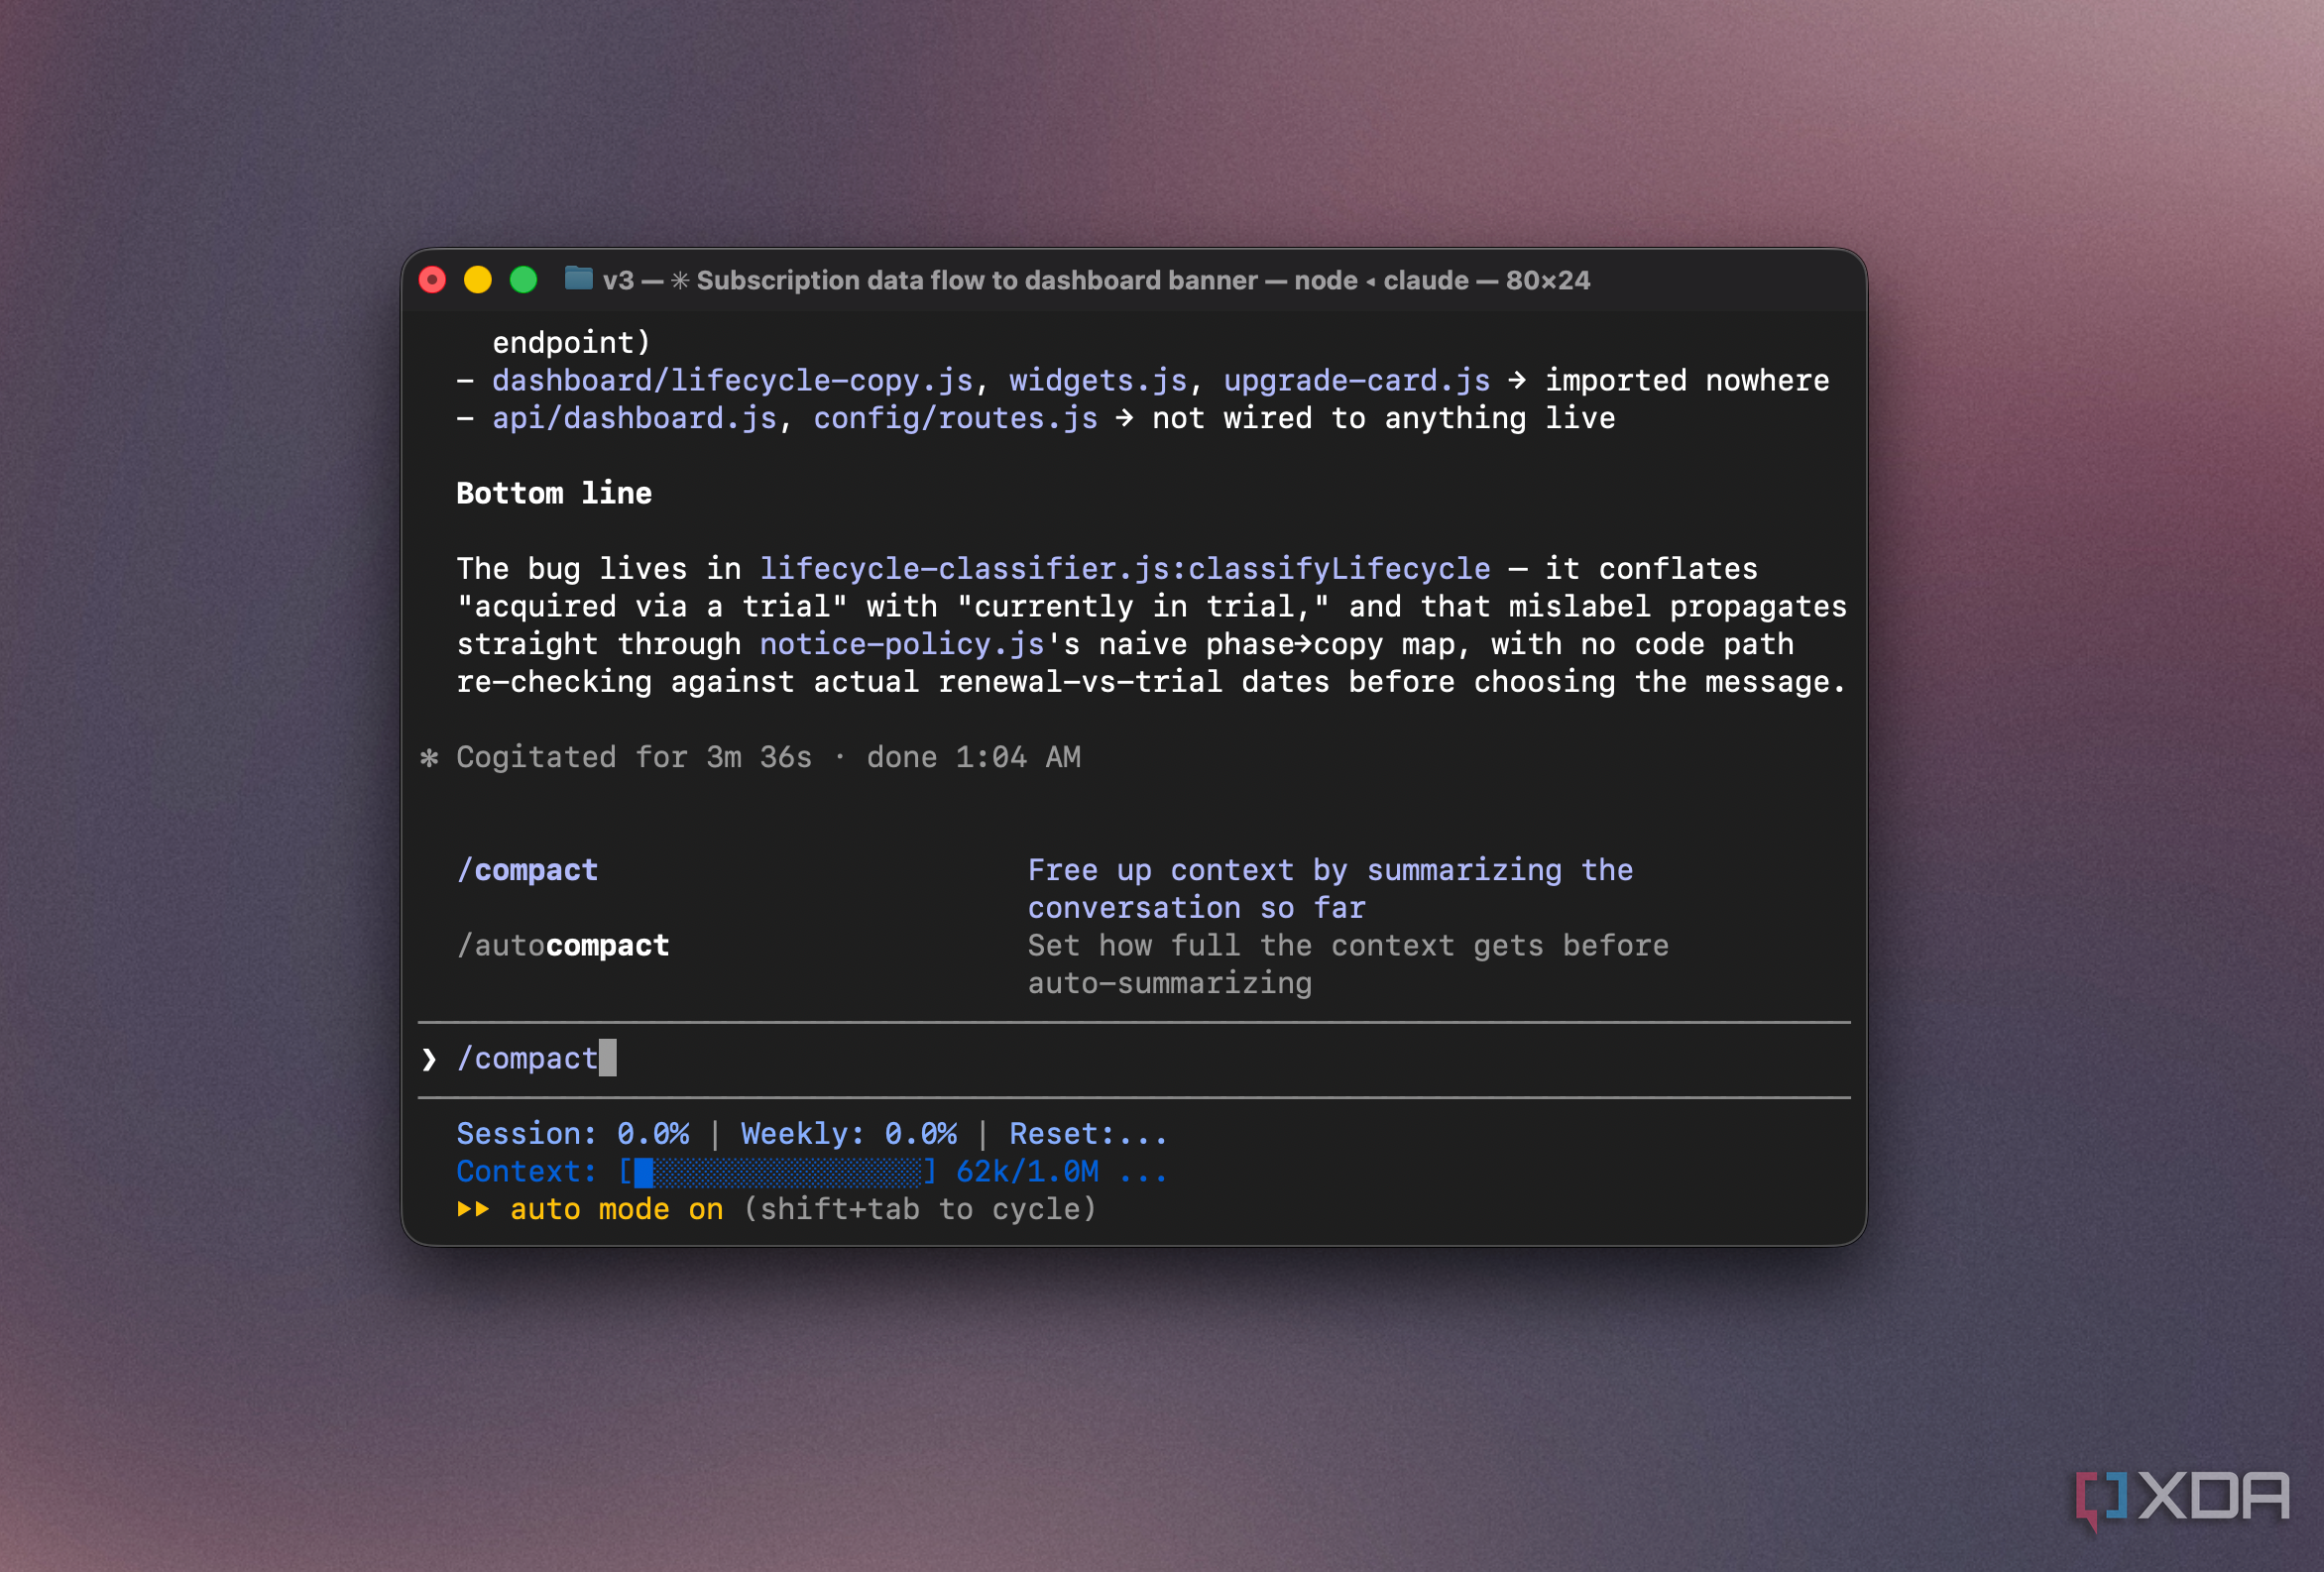Screen dimensions: 2324x1572
Task: Click the 'Weekly: 0.0%' status entry
Action: (x=849, y=1134)
